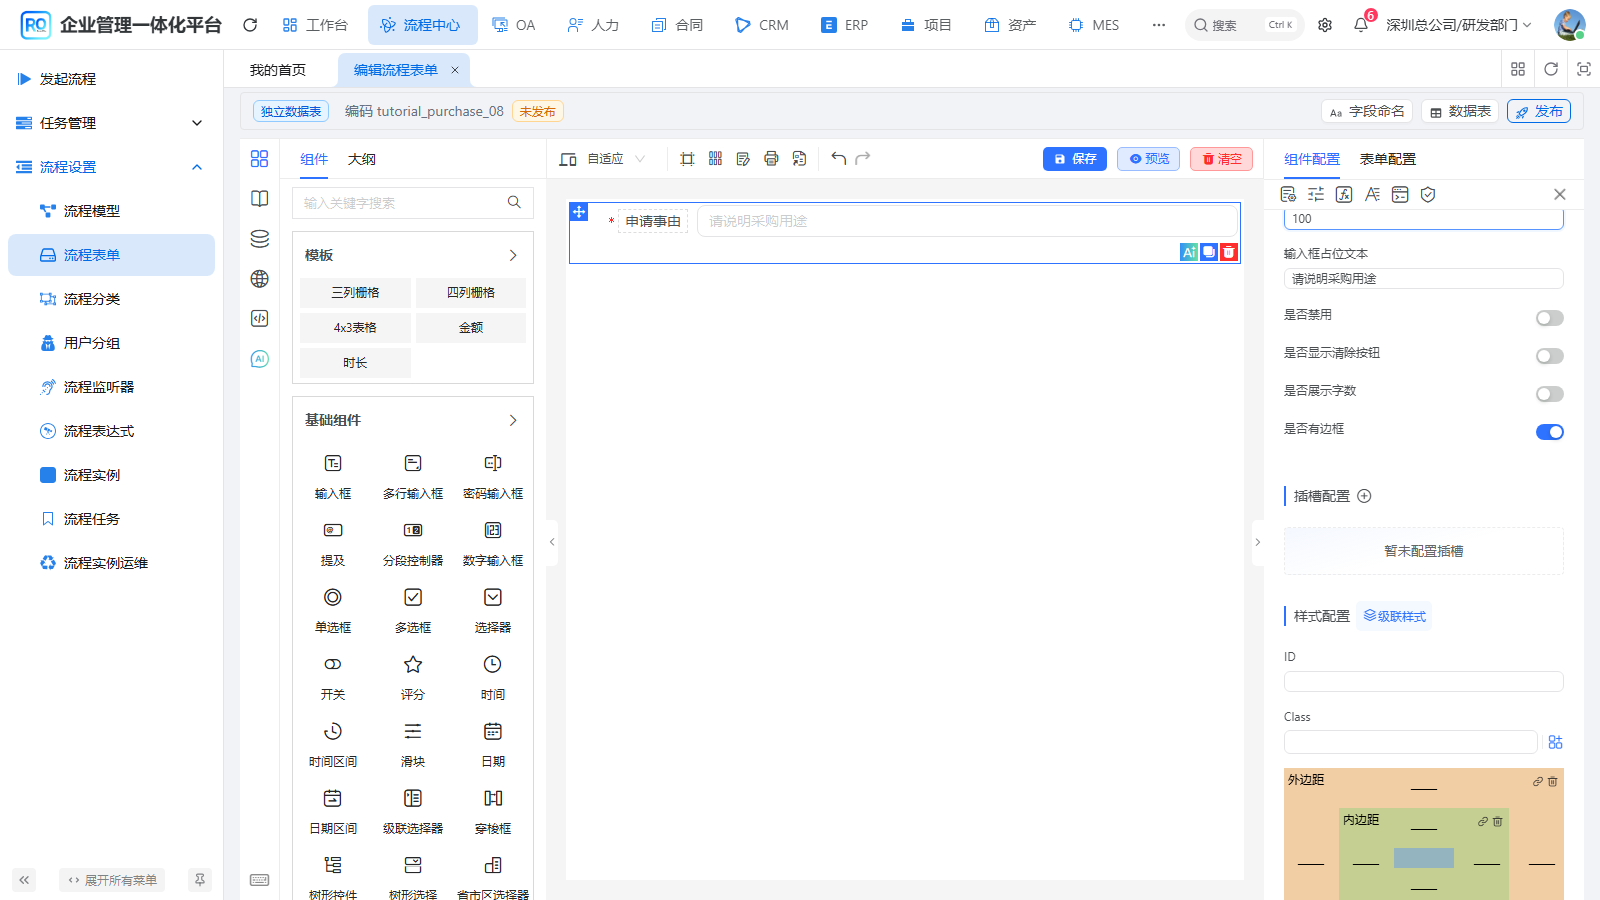Image resolution: width=1600 pixels, height=900 pixels.
Task: Open the CRM menu in the top navigation
Action: 762,25
